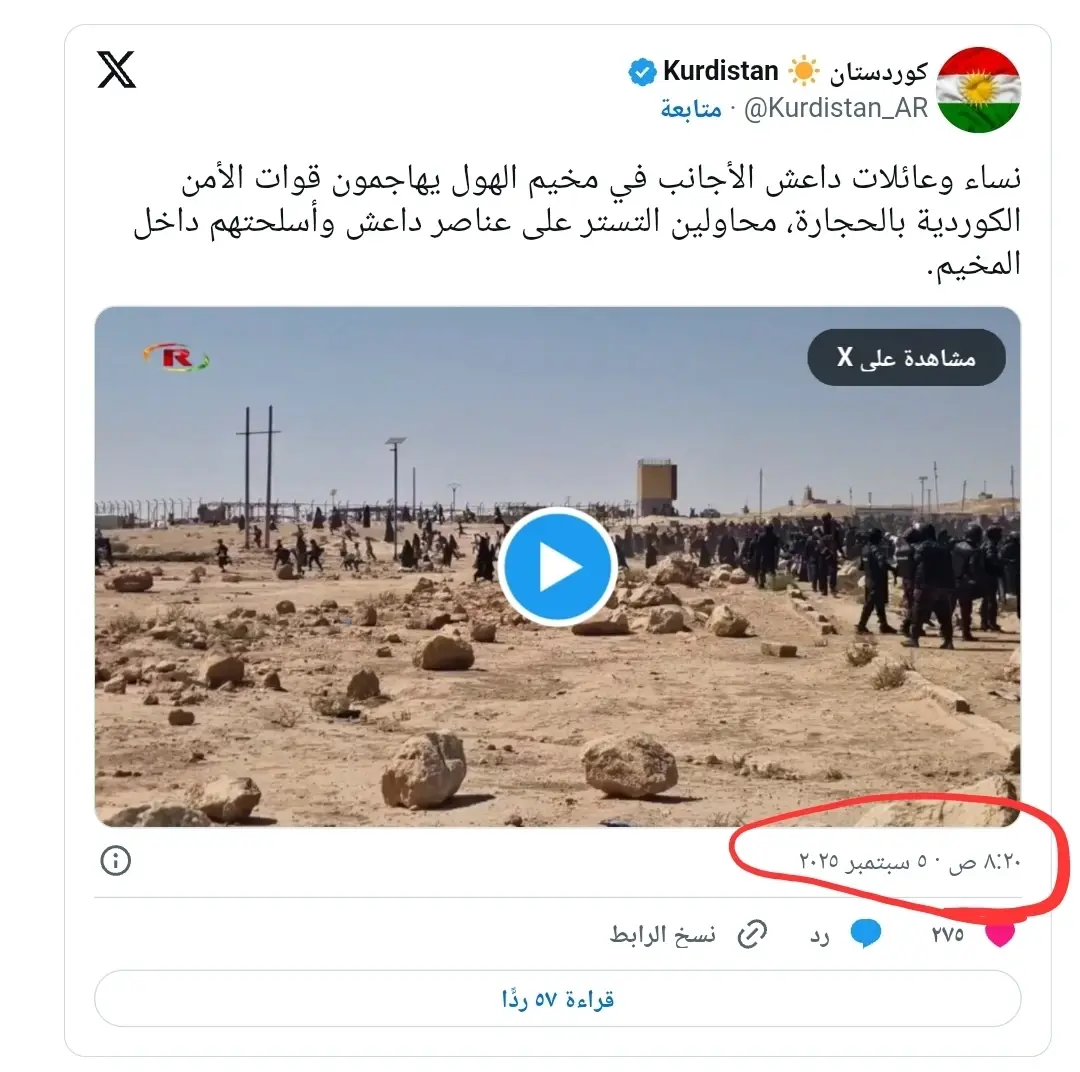Click the مشاهدة على X button
The height and width of the screenshot is (1072, 1080).
[x=906, y=358]
